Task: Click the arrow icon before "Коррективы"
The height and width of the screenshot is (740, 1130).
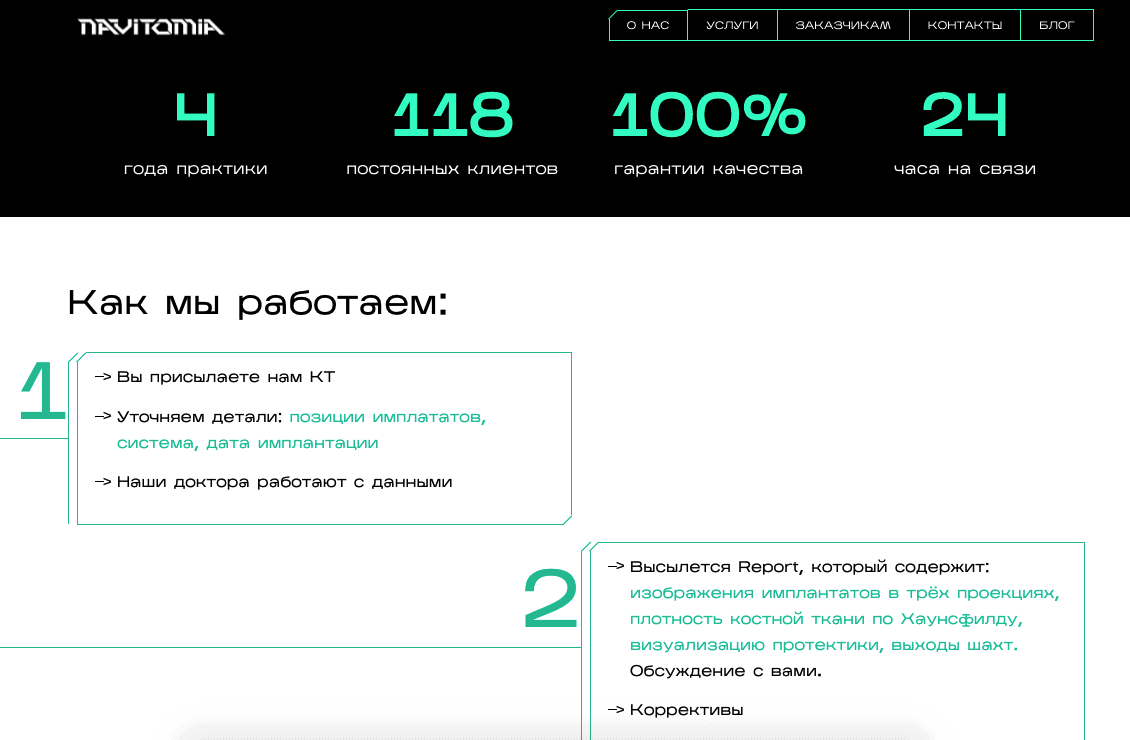Action: point(617,709)
